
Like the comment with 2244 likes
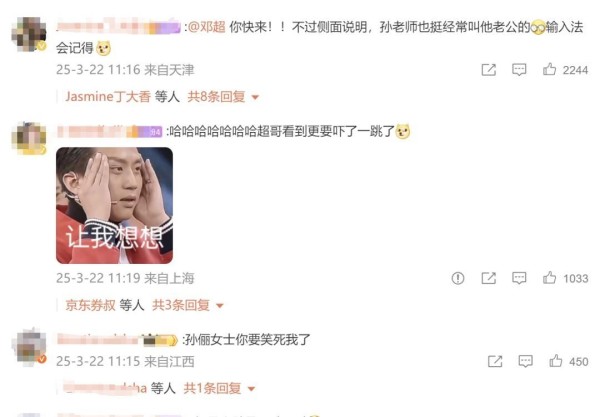tap(549, 69)
